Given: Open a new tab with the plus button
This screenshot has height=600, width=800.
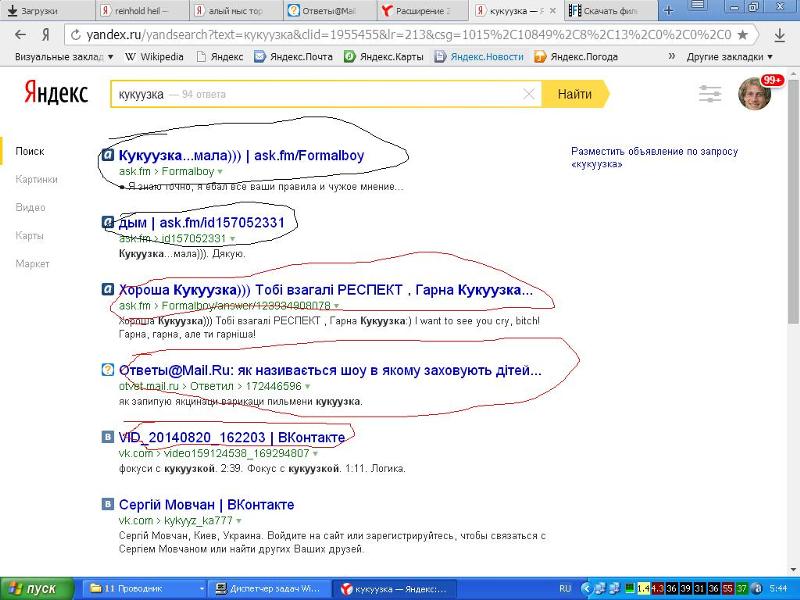Looking at the screenshot, I should pyautogui.click(x=668, y=10).
